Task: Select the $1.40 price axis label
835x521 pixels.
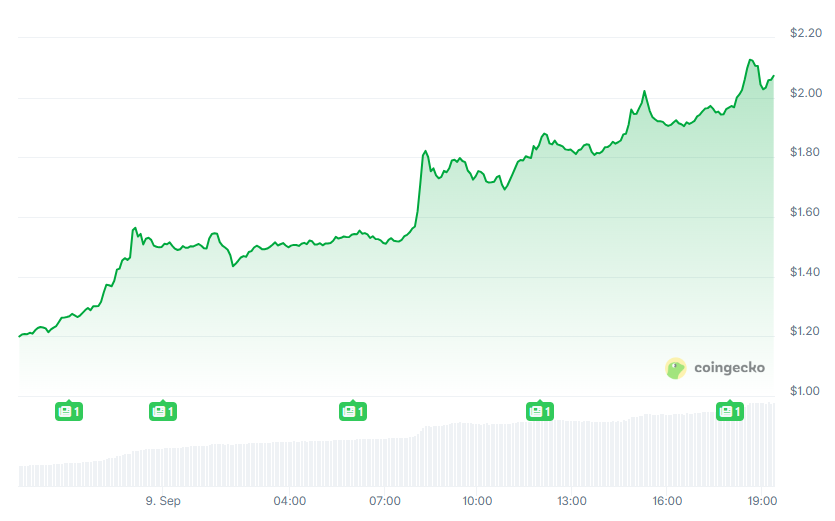Action: (805, 272)
